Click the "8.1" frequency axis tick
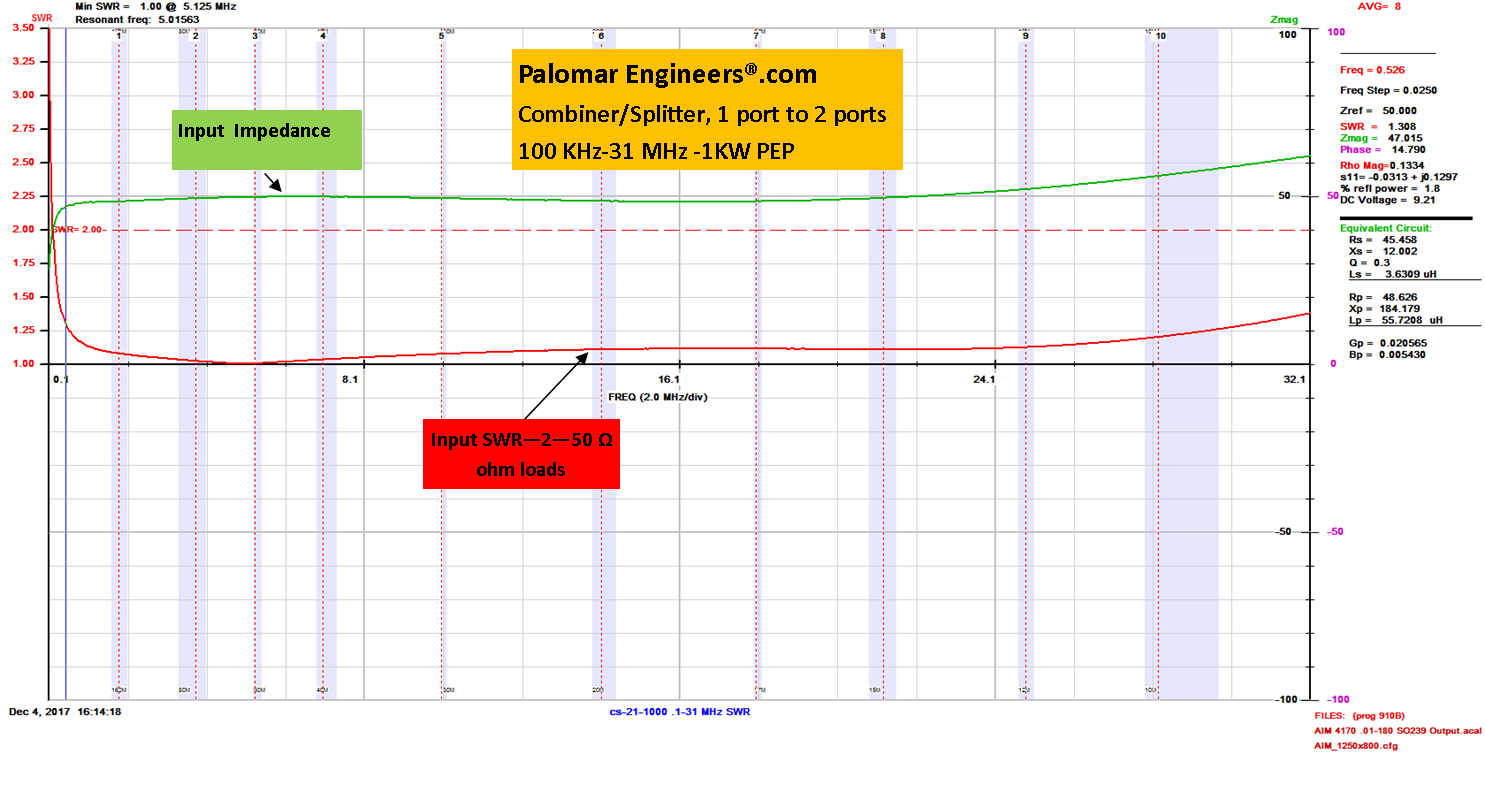The image size is (1485, 800). point(349,380)
